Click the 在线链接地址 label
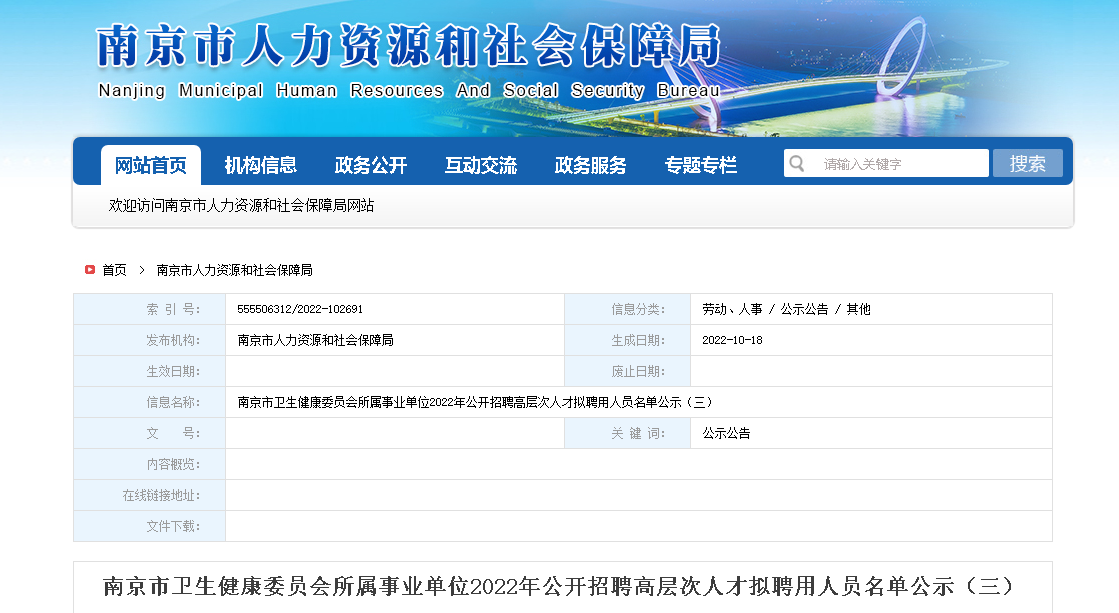This screenshot has height=613, width=1119. point(161,495)
